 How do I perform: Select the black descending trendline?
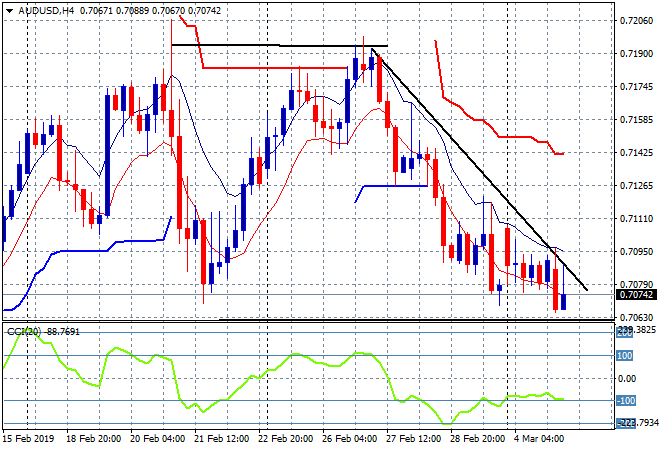click(x=480, y=170)
